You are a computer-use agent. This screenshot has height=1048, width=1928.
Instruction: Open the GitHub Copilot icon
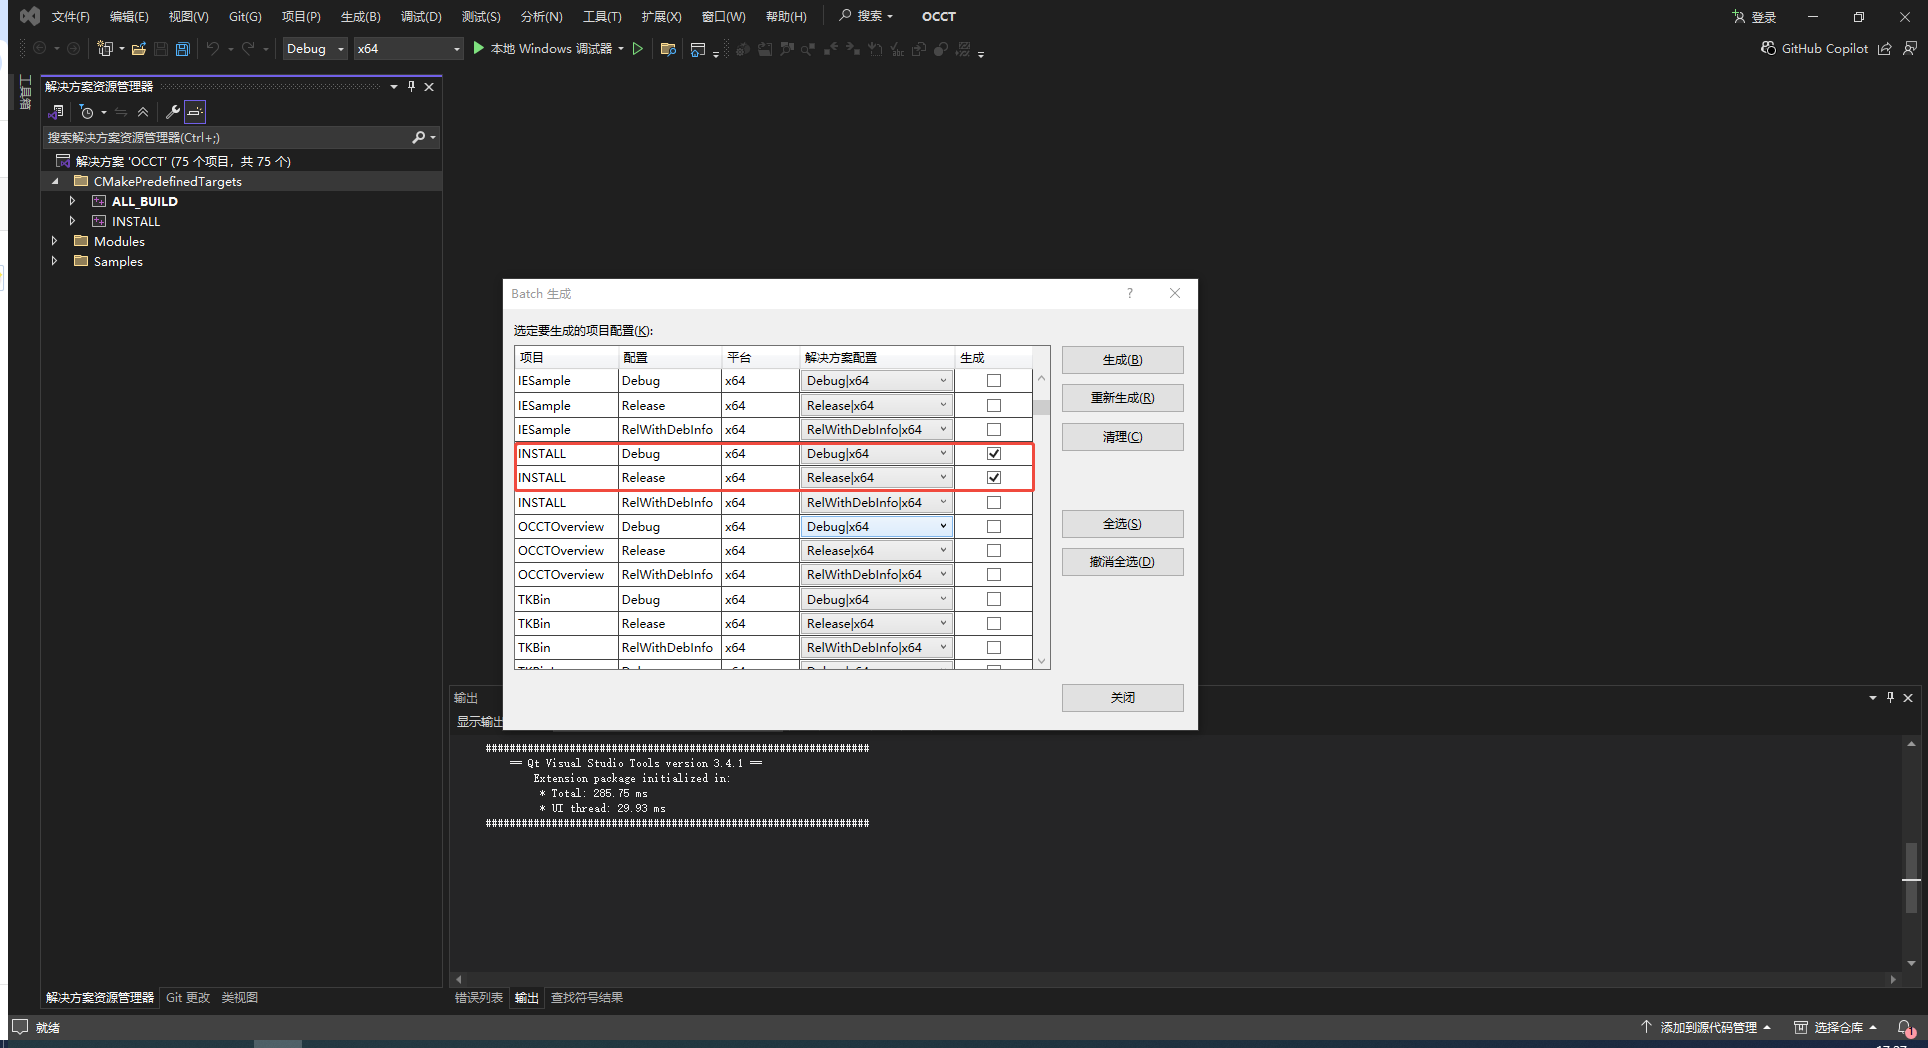(x=1768, y=48)
